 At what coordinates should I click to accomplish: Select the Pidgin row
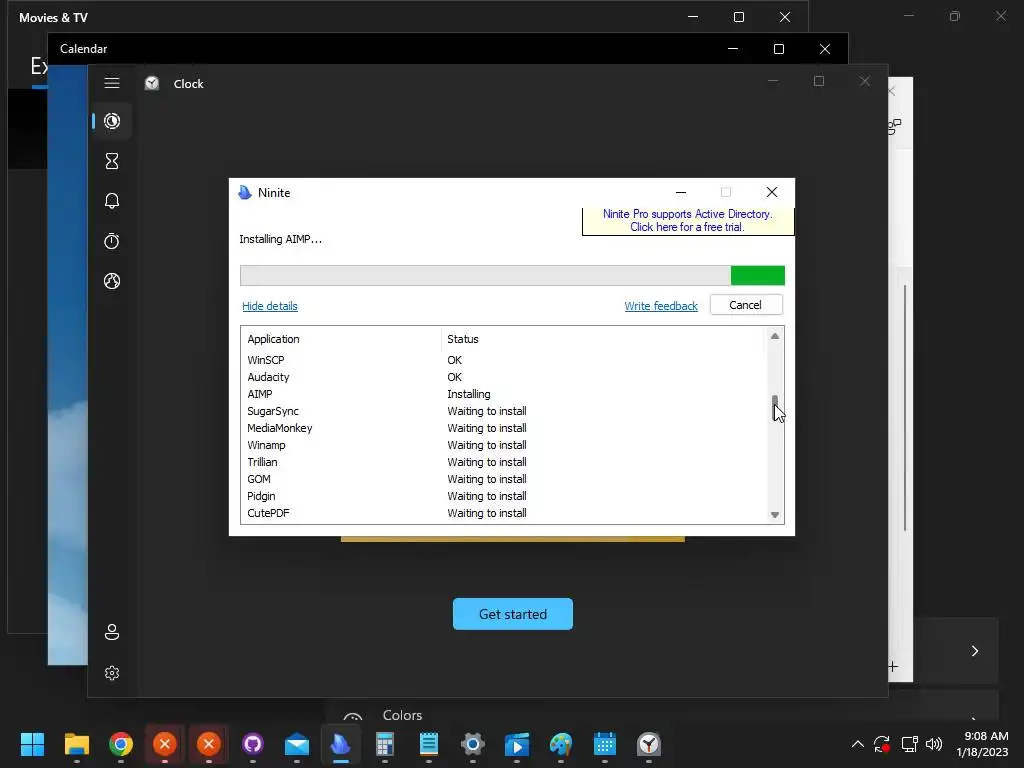point(504,496)
